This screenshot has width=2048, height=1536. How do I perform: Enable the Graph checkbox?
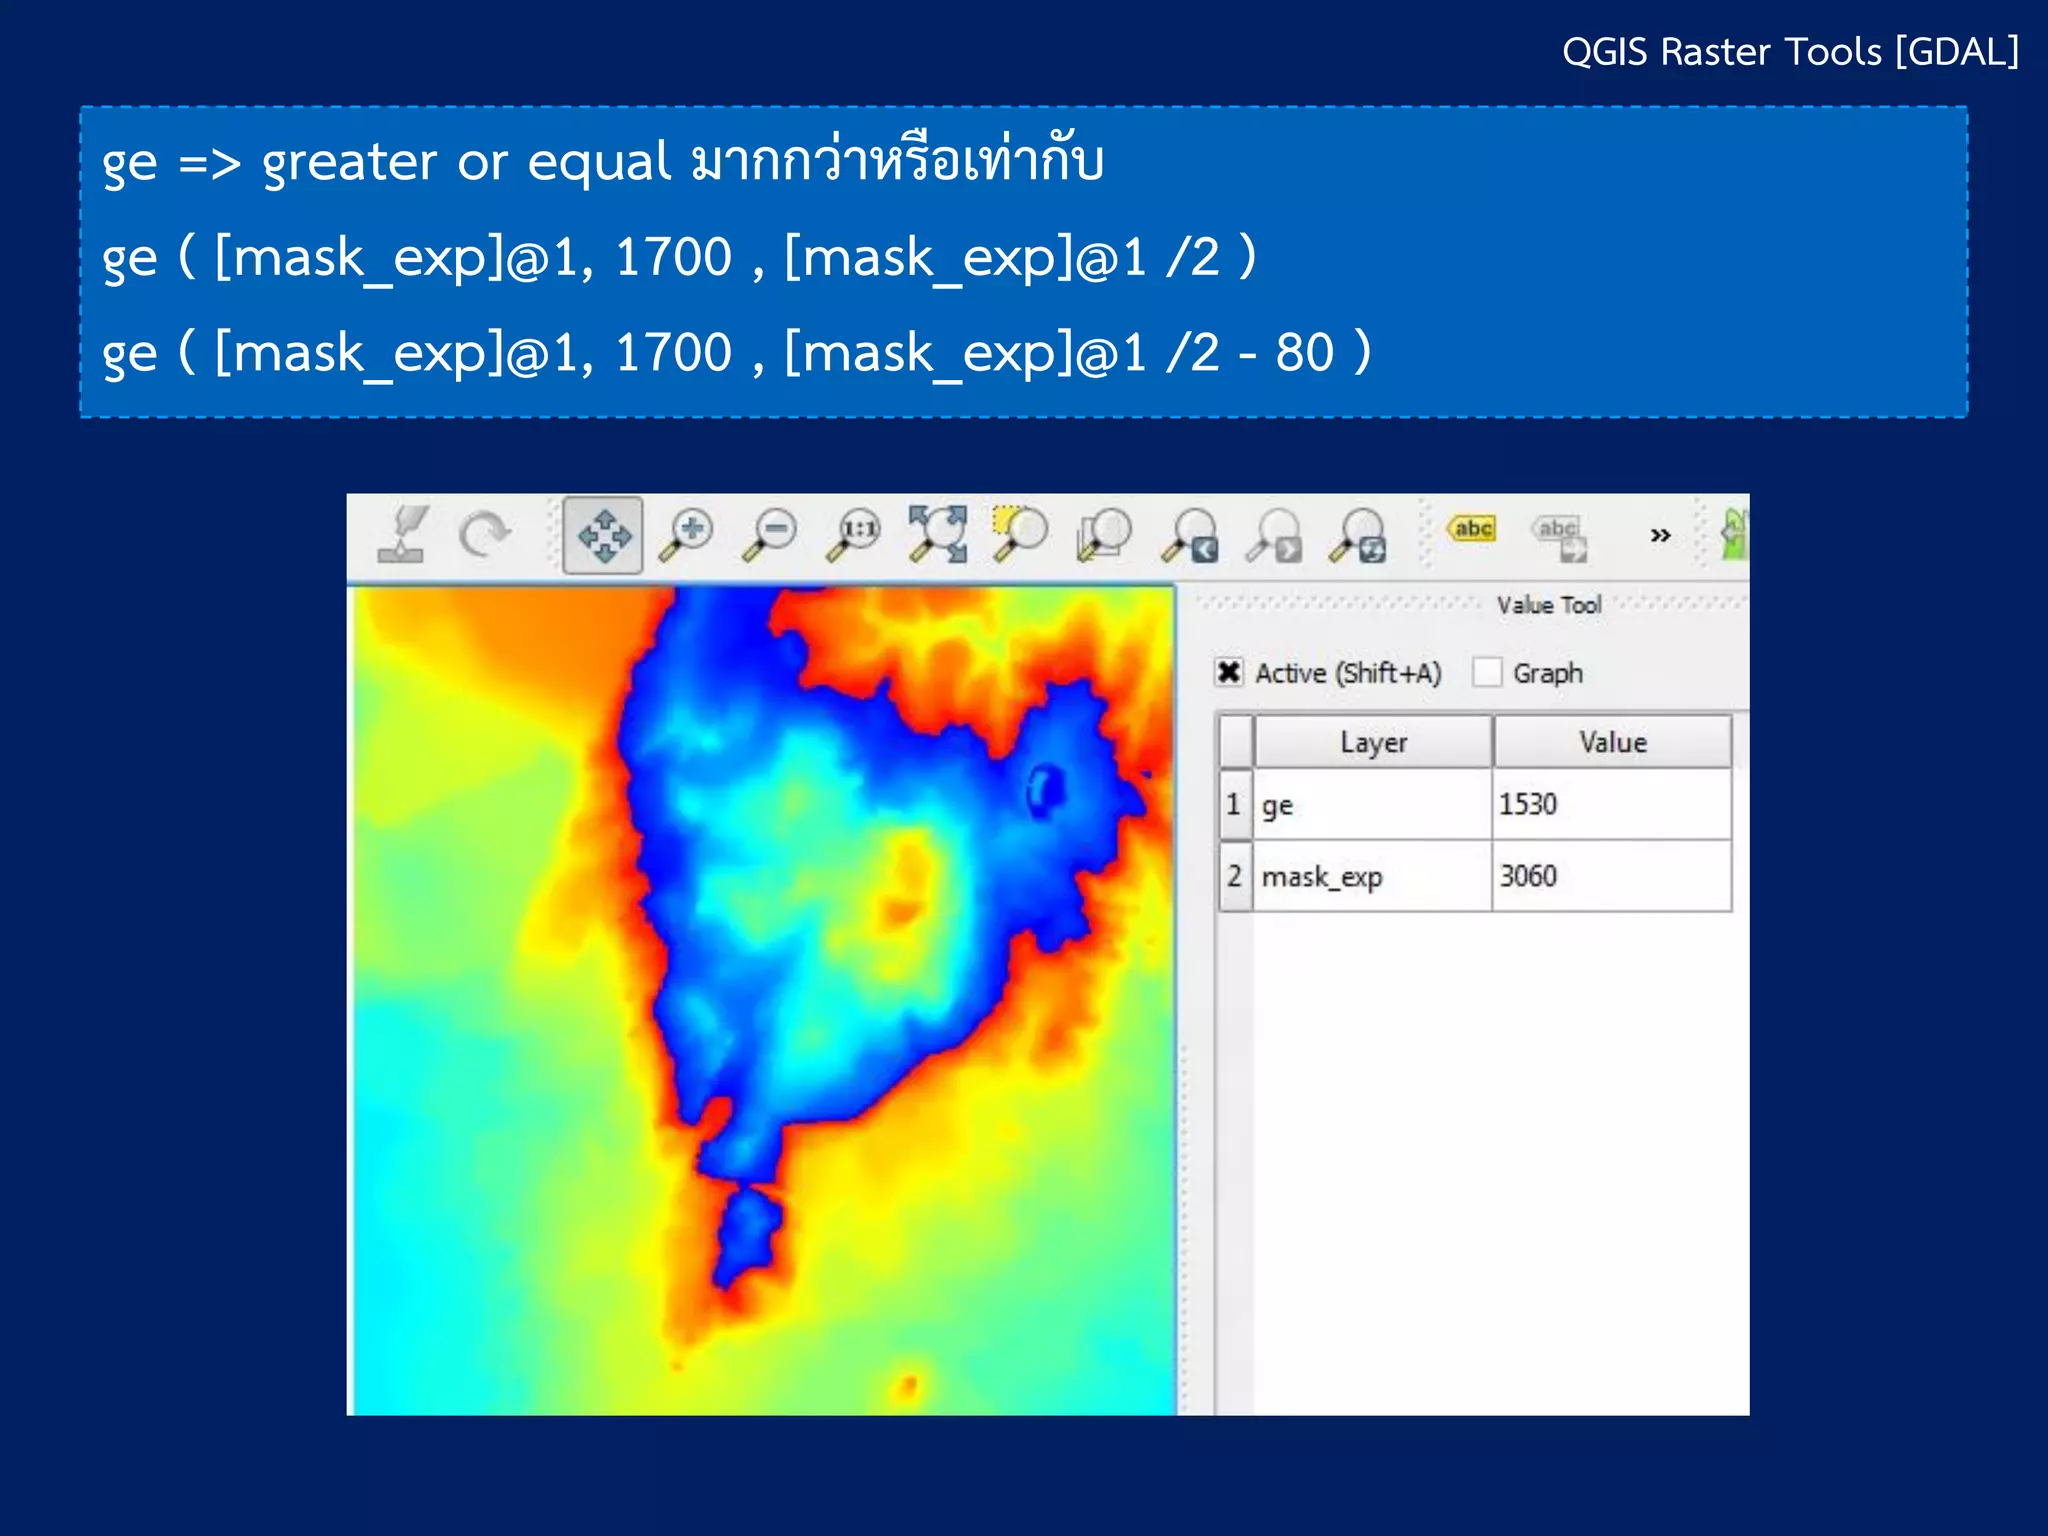(1487, 672)
